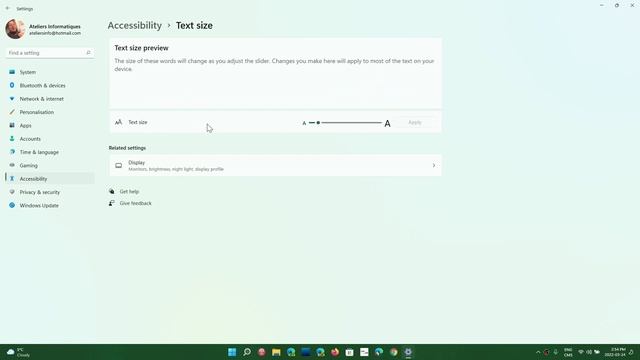Click the Time & language icon
The height and width of the screenshot is (360, 640).
click(12, 152)
